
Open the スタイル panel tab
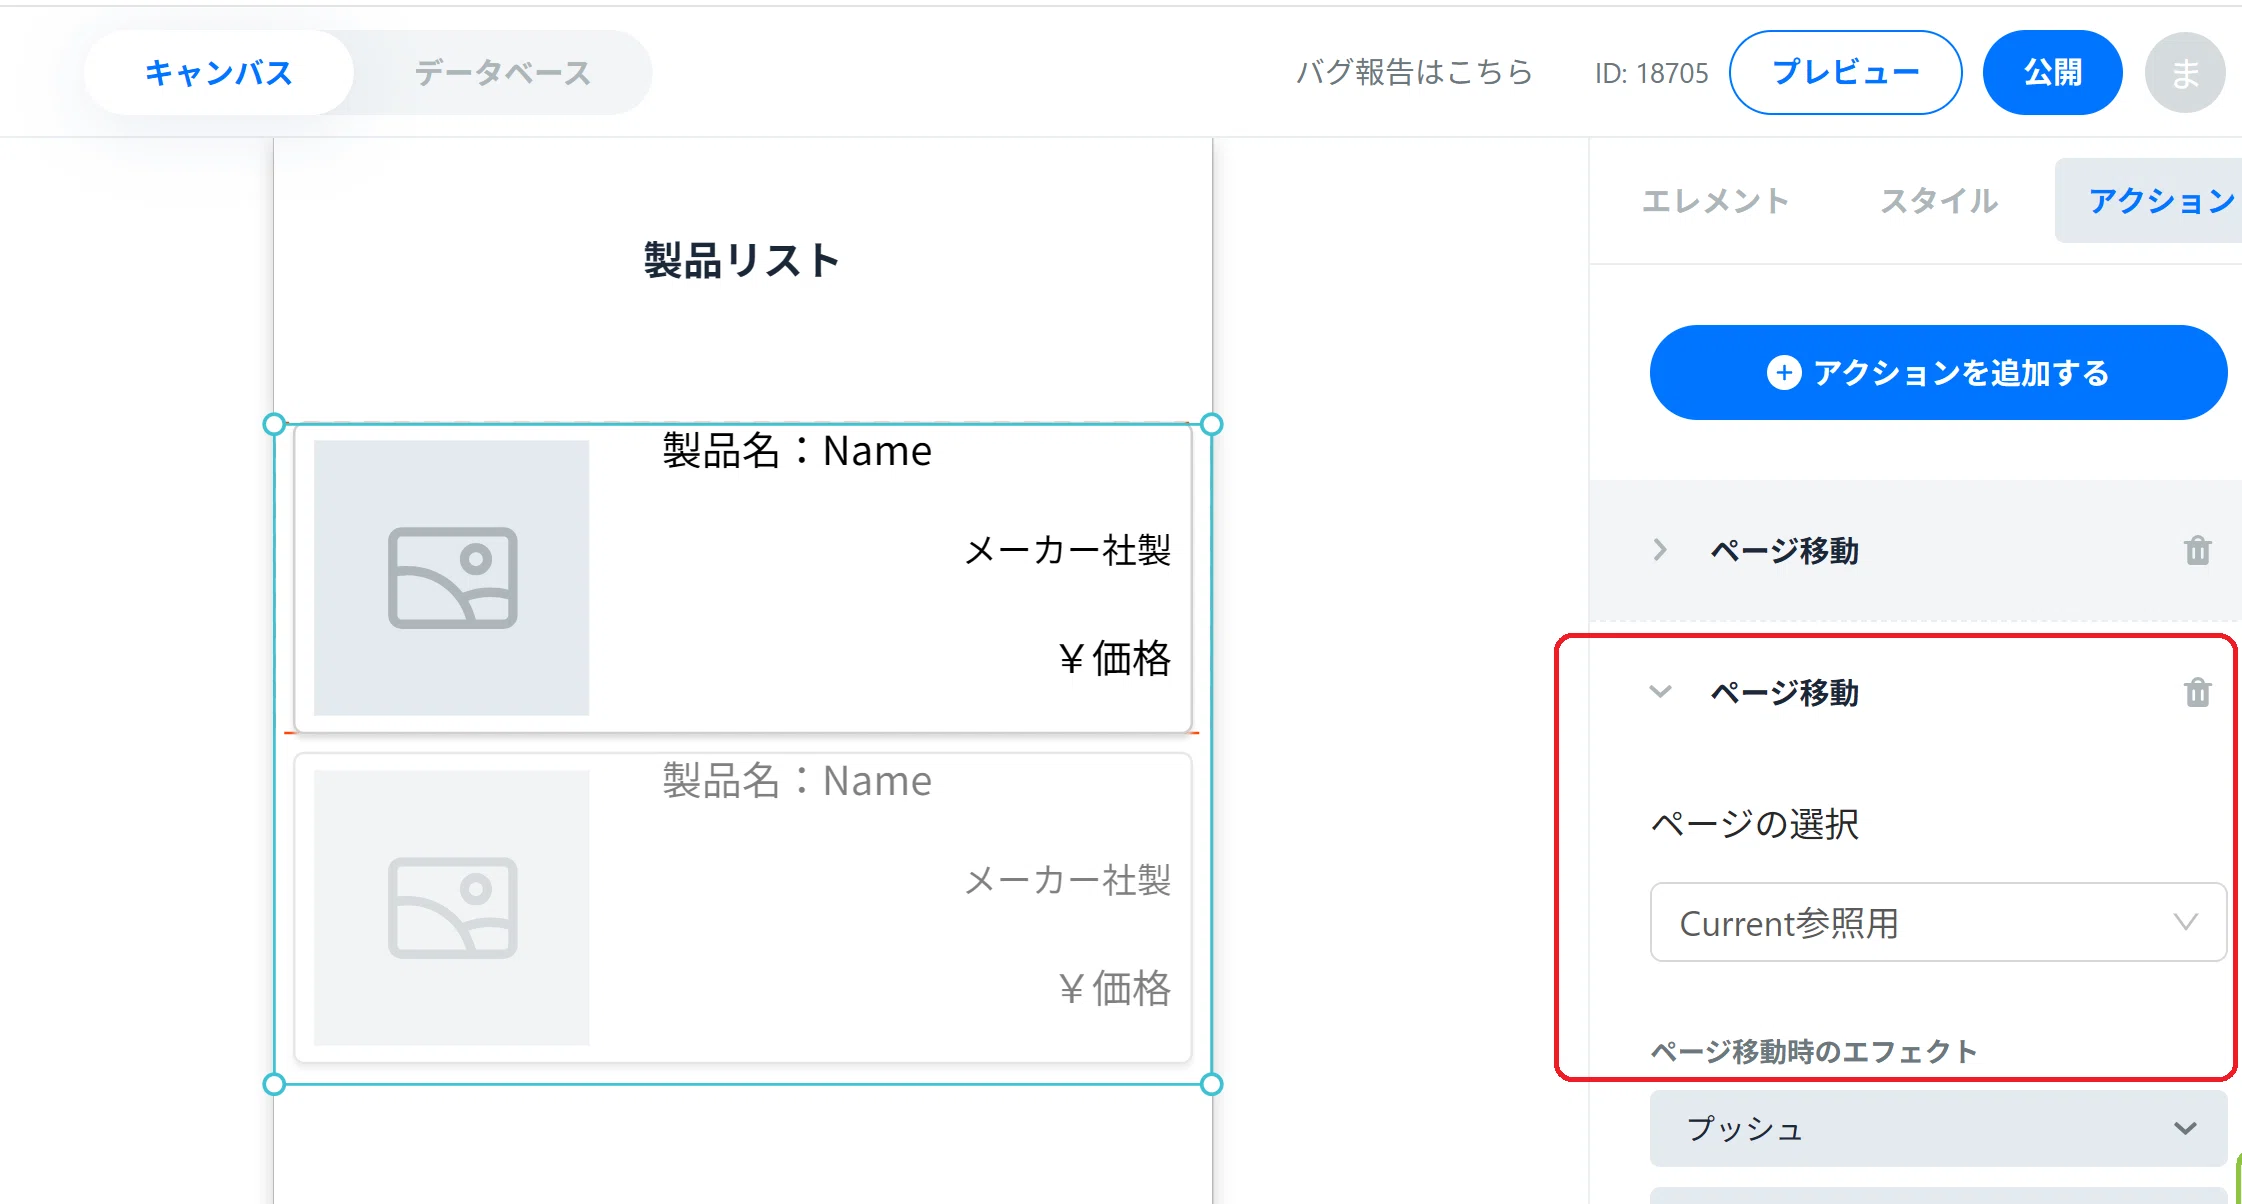click(1939, 201)
